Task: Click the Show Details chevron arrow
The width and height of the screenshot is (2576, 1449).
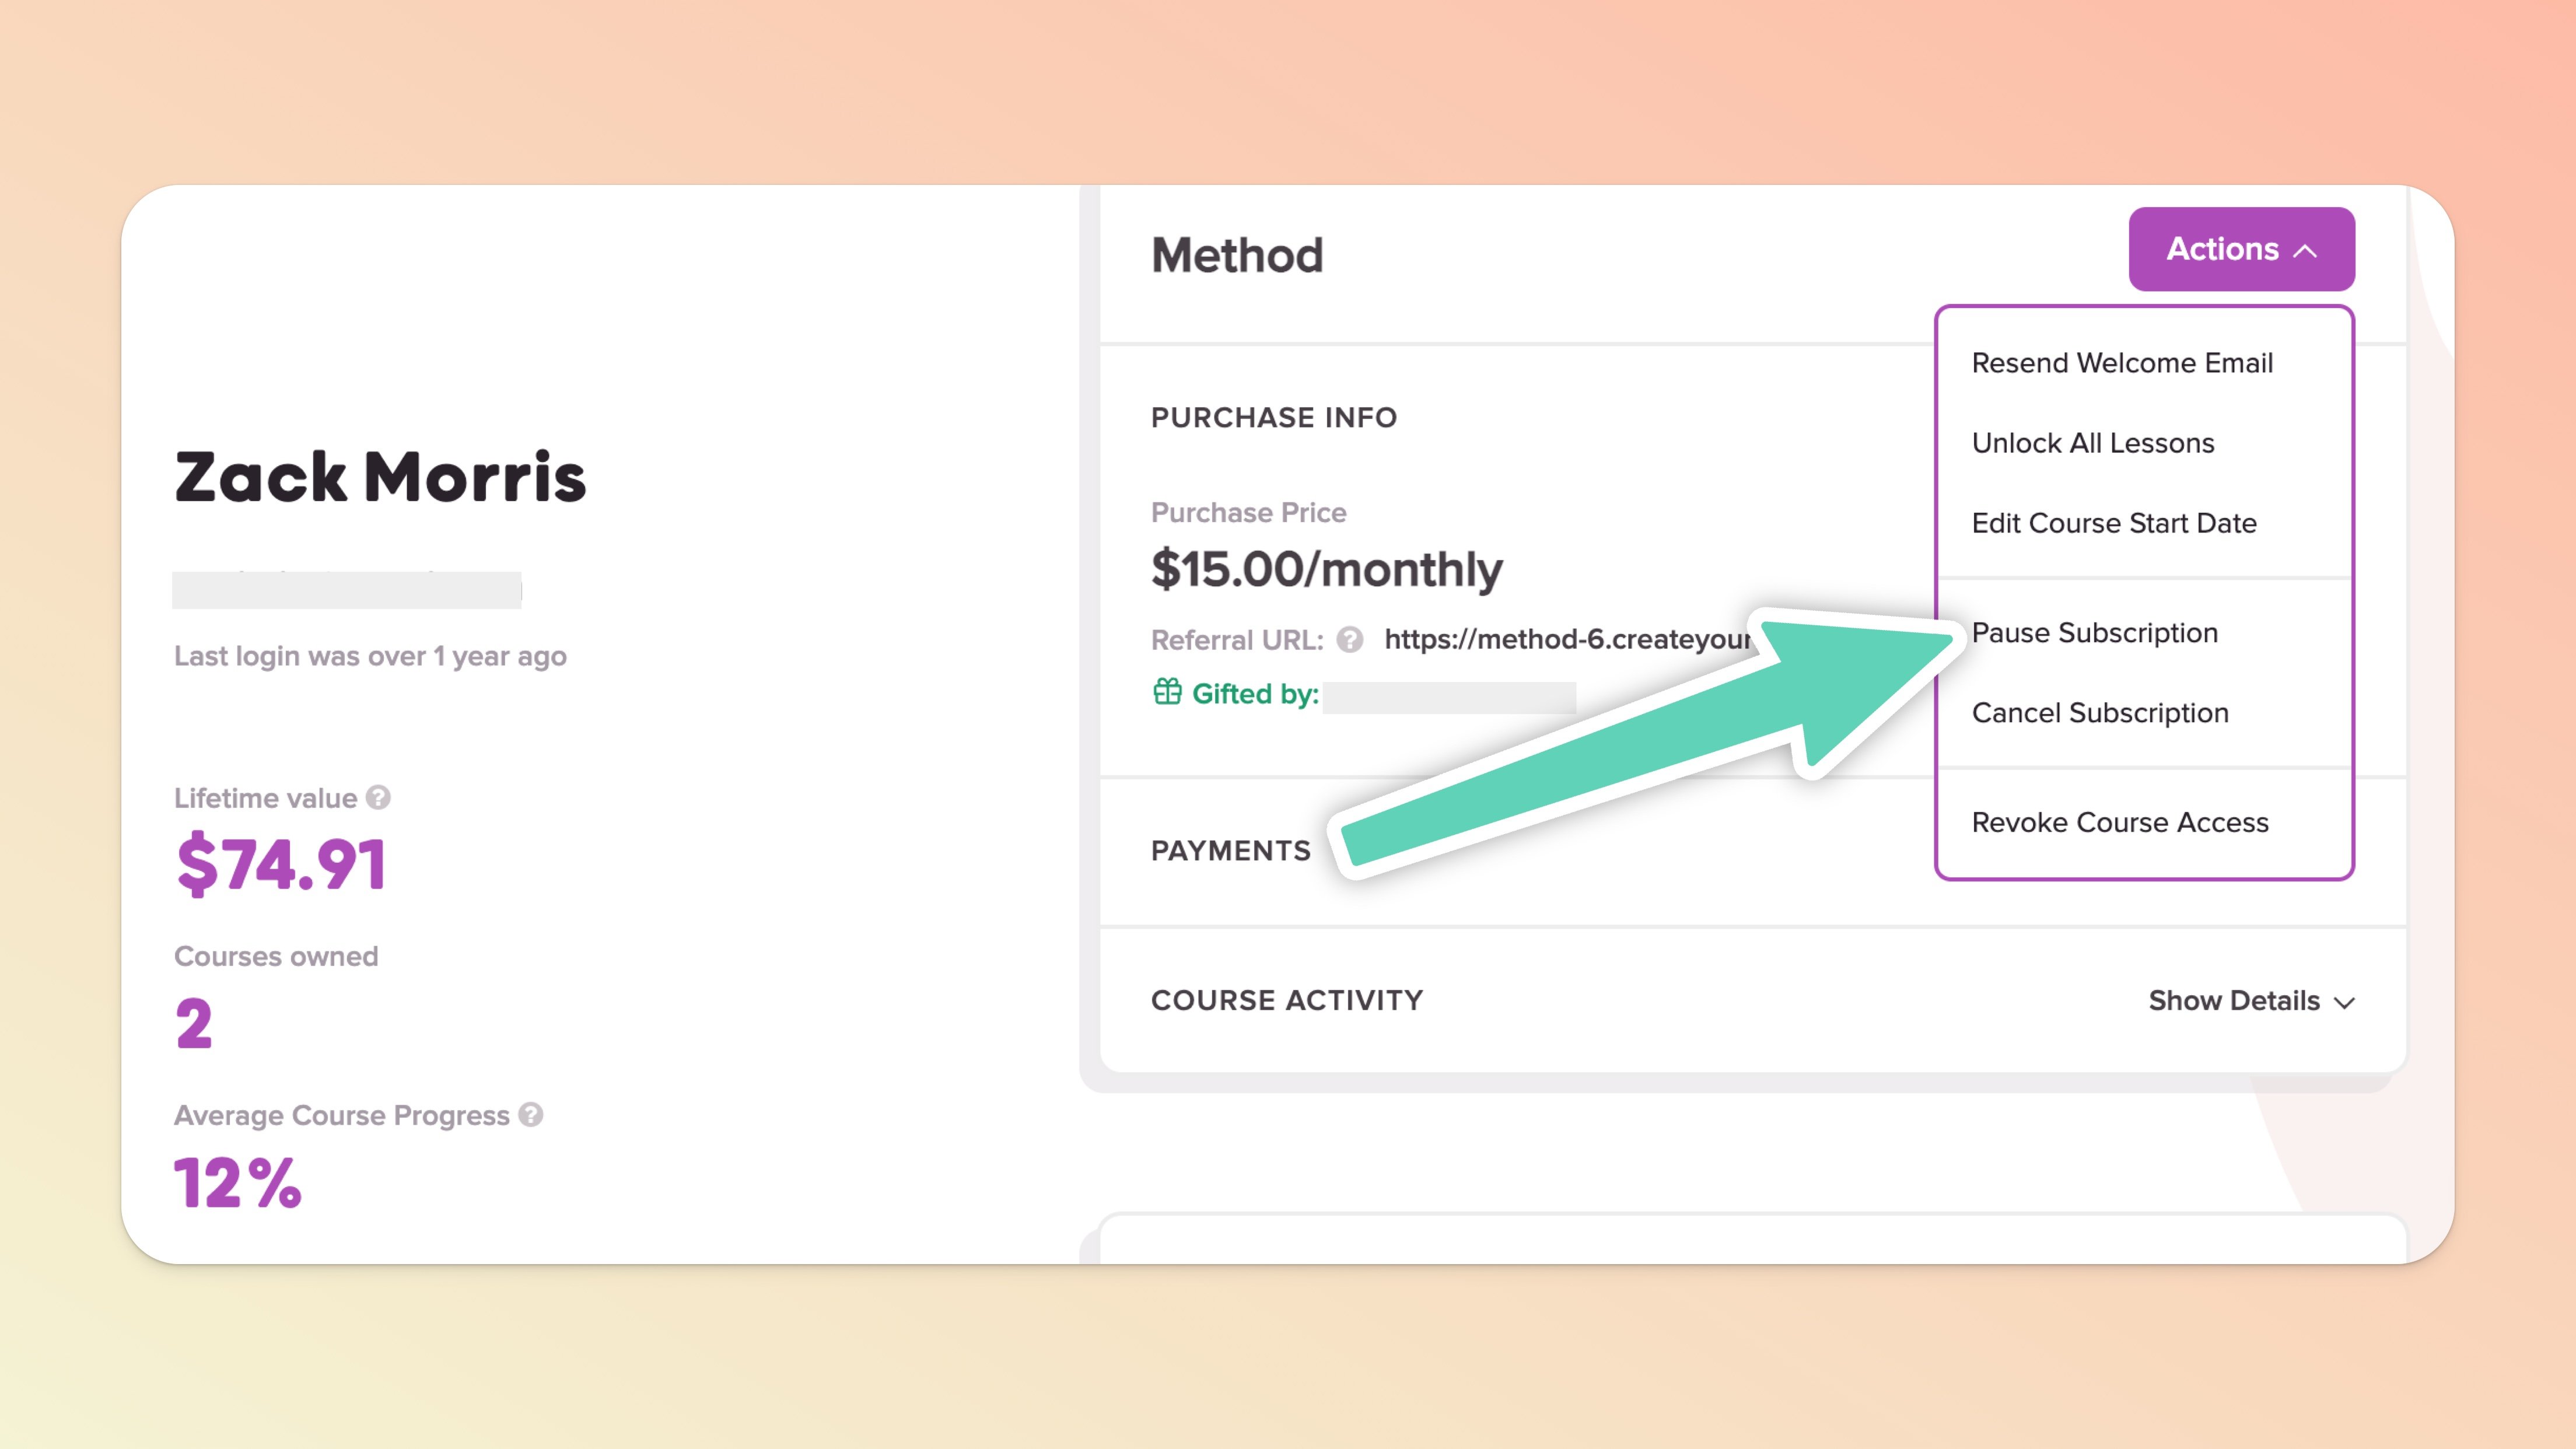Action: (x=2345, y=1002)
